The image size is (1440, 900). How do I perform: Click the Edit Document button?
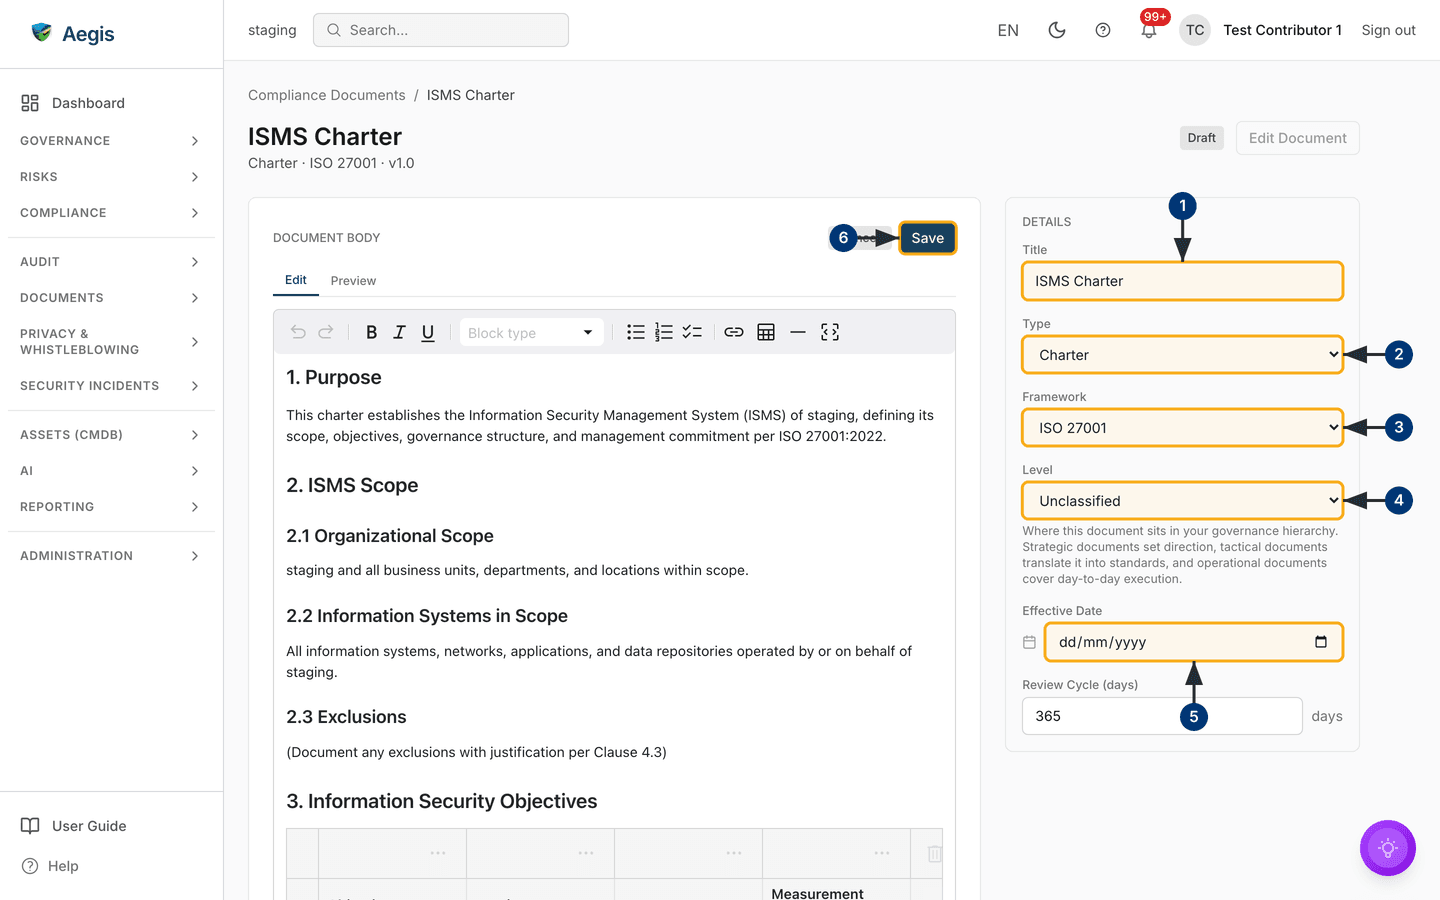coord(1297,138)
